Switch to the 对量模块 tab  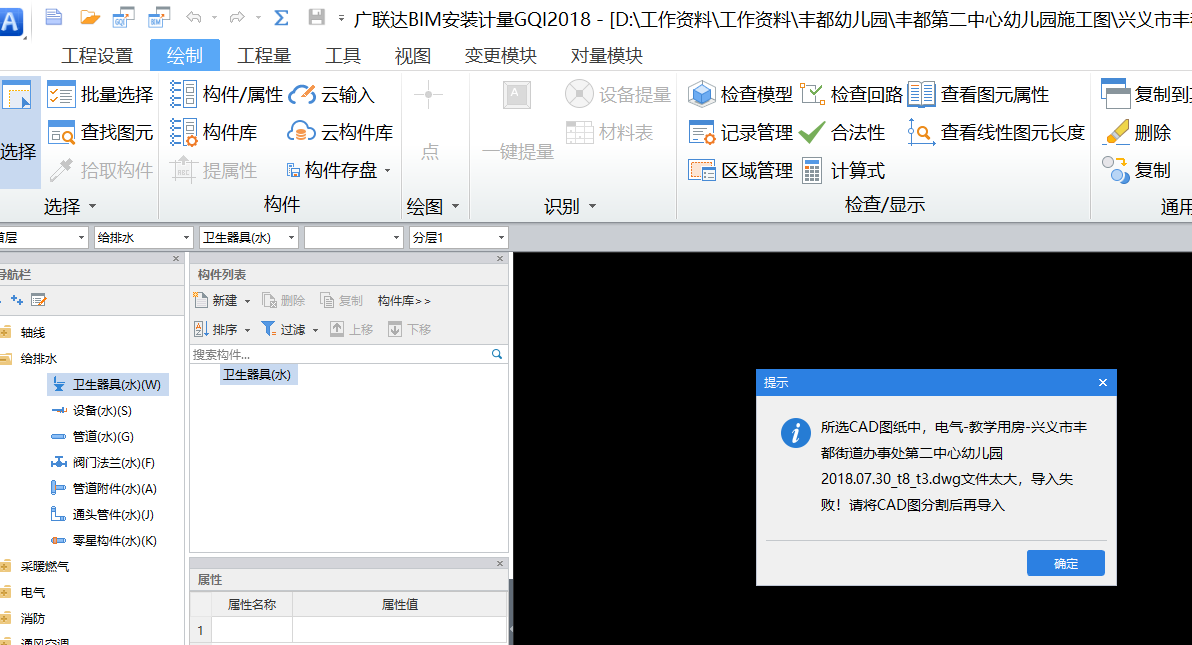(607, 56)
